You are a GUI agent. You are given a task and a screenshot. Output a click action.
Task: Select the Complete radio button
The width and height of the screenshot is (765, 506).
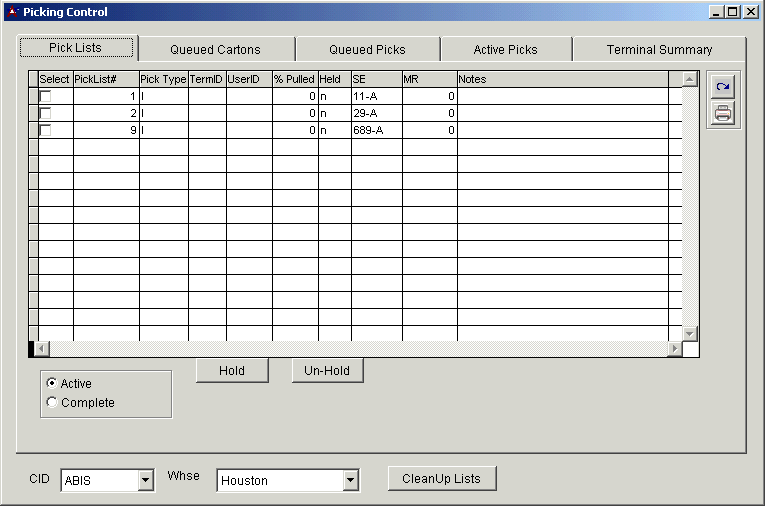click(52, 403)
